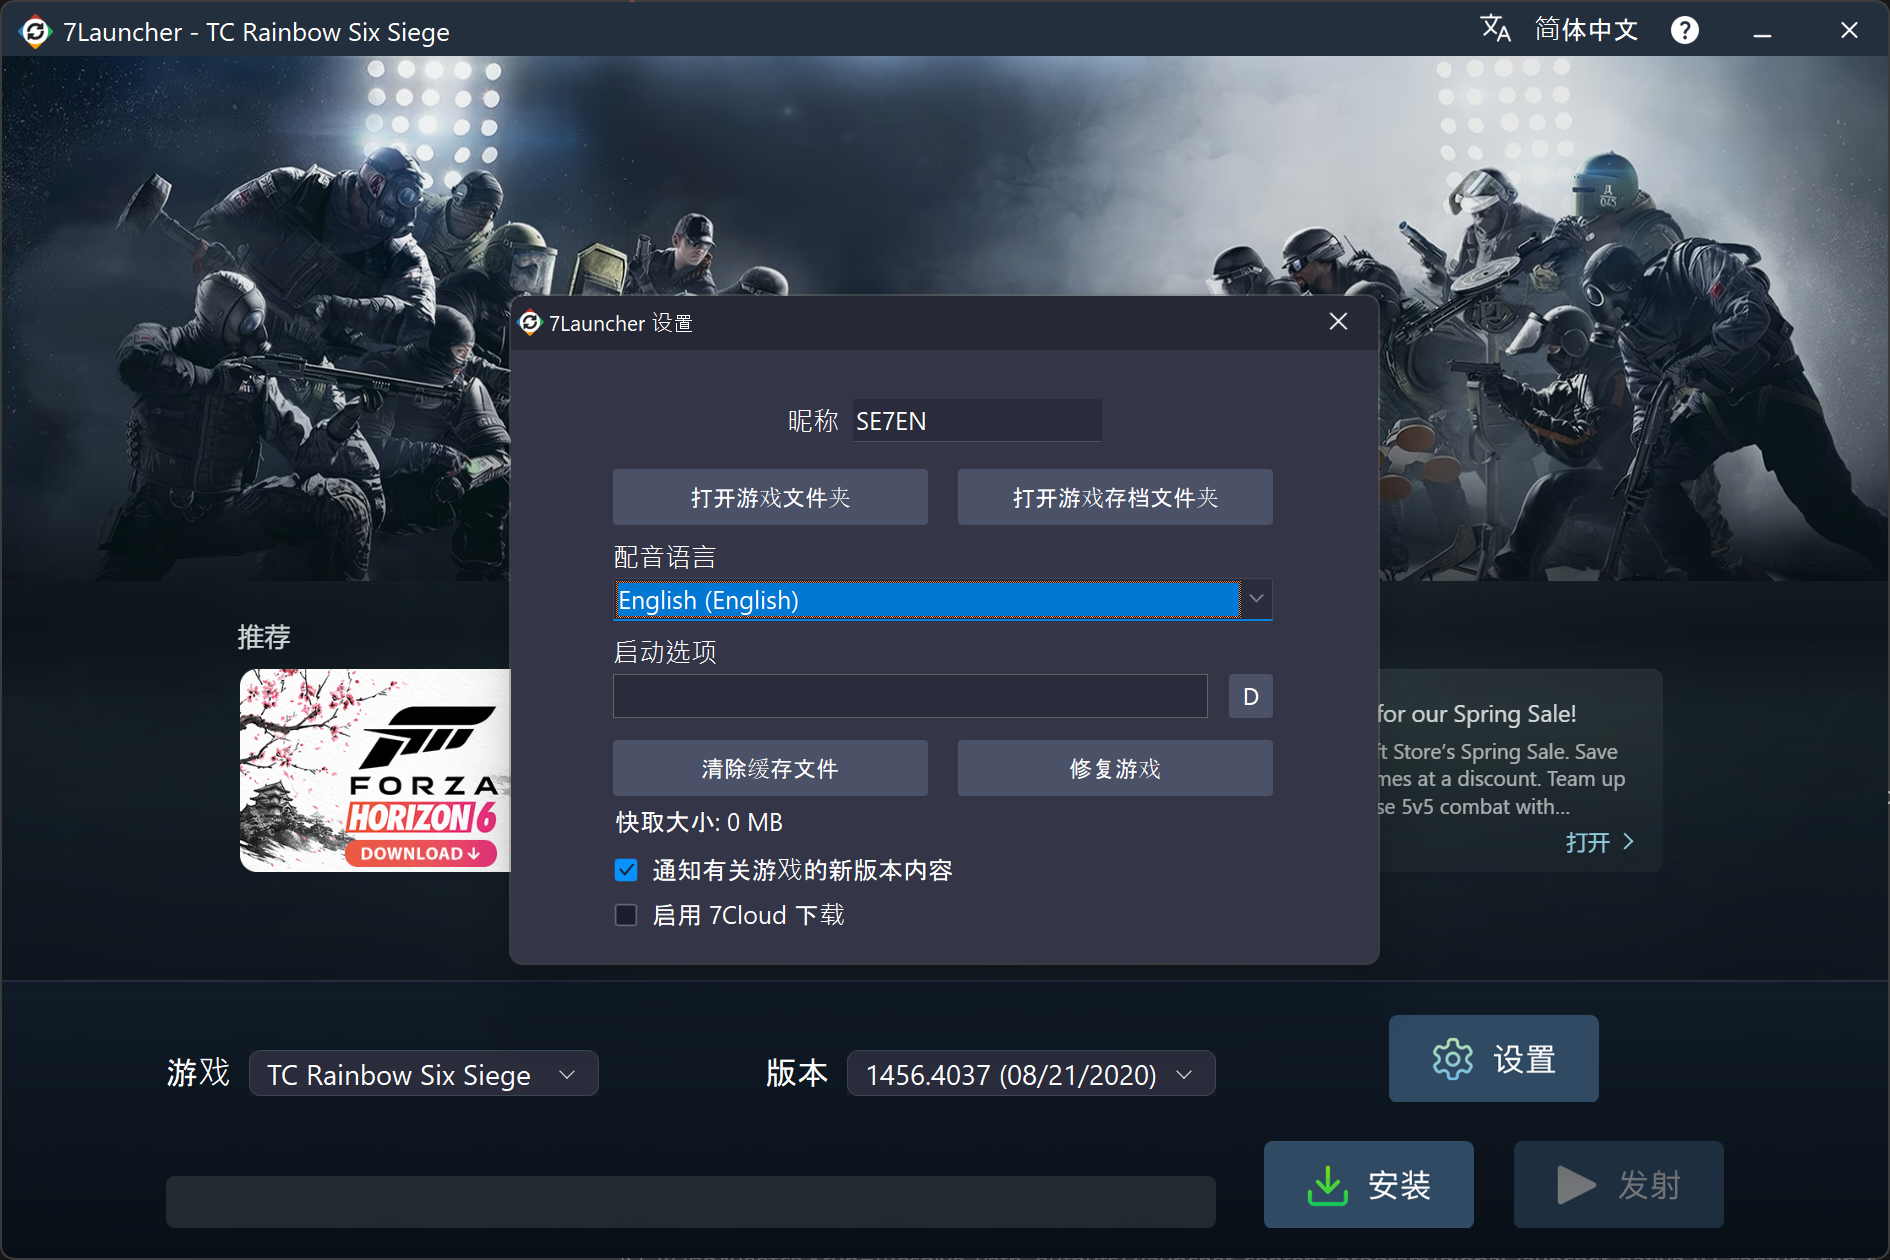Click 清除缓存文件 button
This screenshot has height=1260, width=1890.
[770, 768]
